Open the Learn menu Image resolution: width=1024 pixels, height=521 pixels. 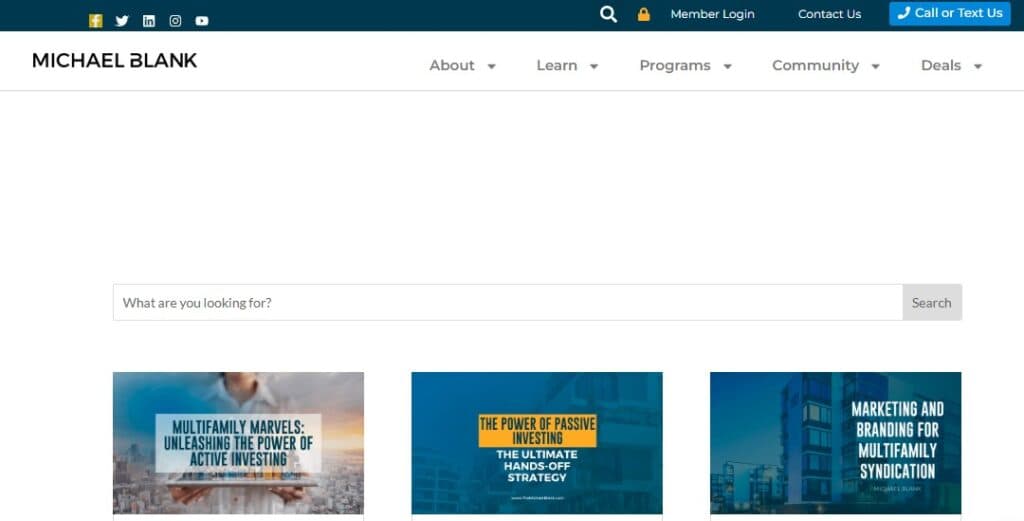(x=556, y=65)
